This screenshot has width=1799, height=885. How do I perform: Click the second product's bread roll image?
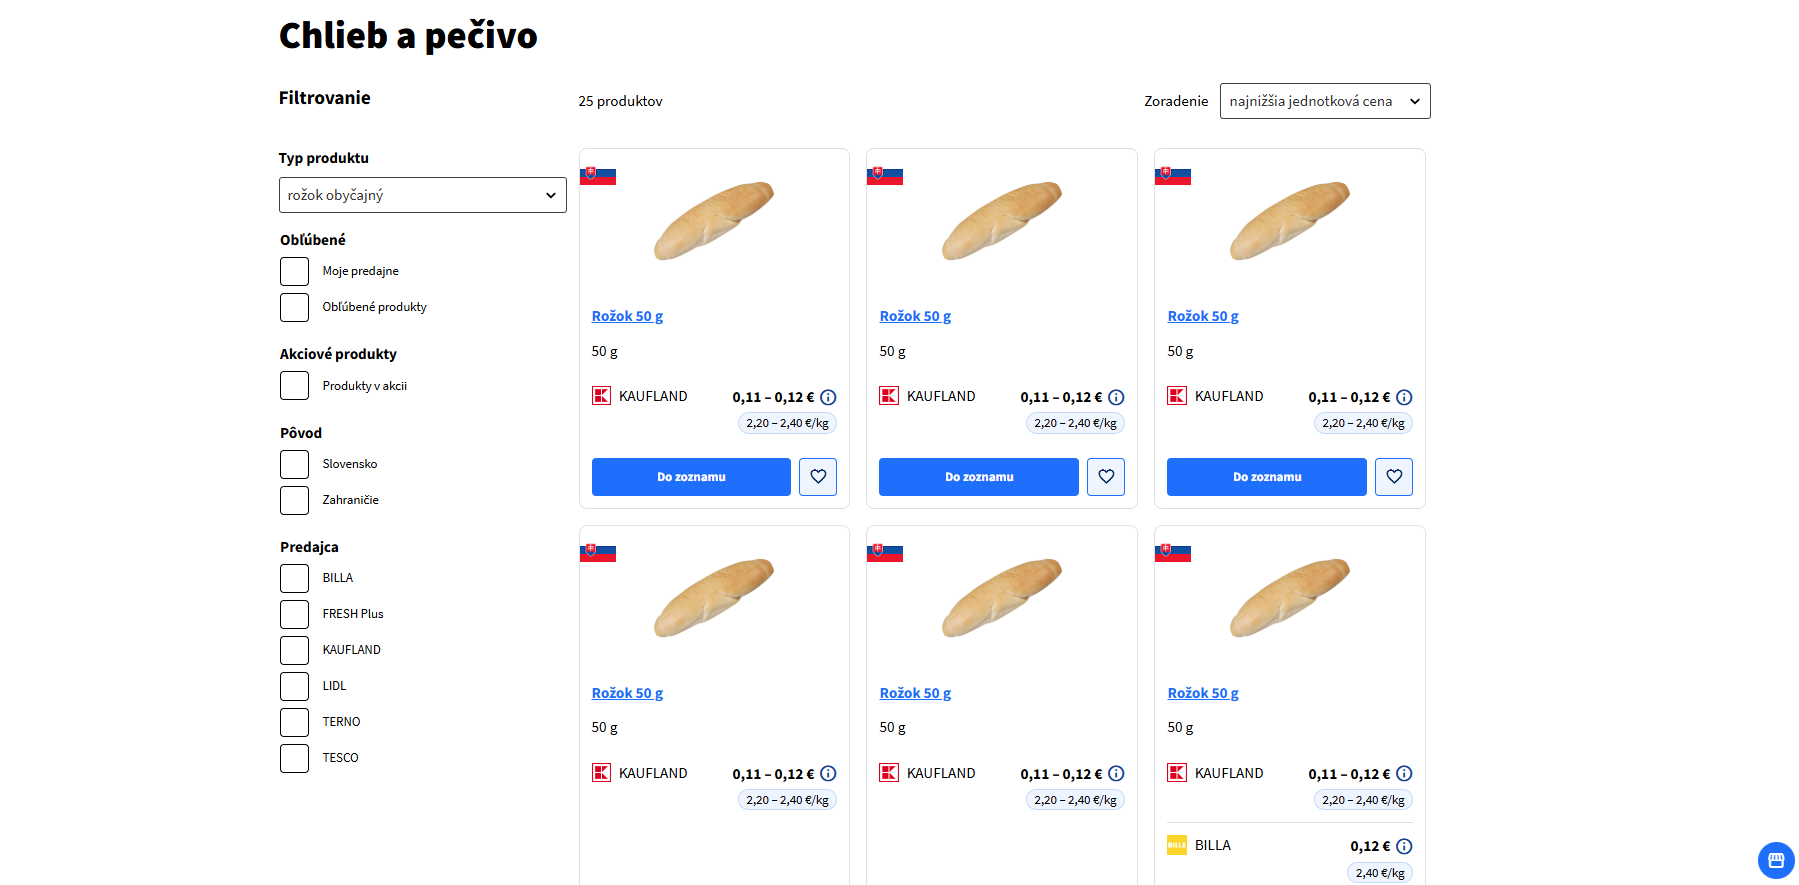point(1002,220)
